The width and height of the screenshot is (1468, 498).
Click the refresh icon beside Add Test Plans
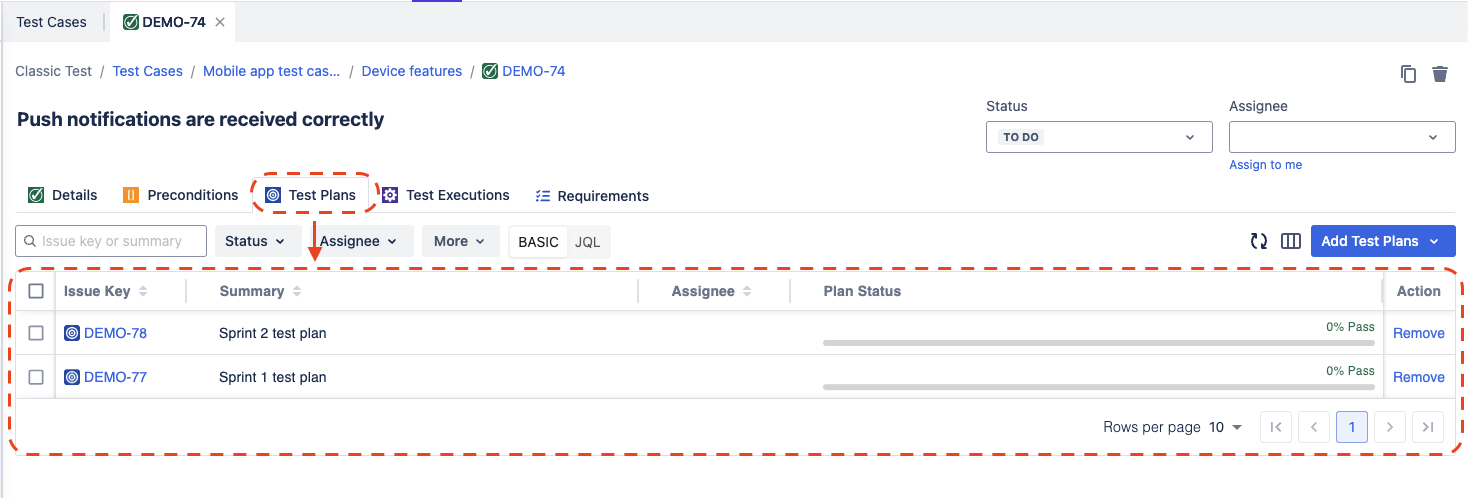click(x=1259, y=241)
